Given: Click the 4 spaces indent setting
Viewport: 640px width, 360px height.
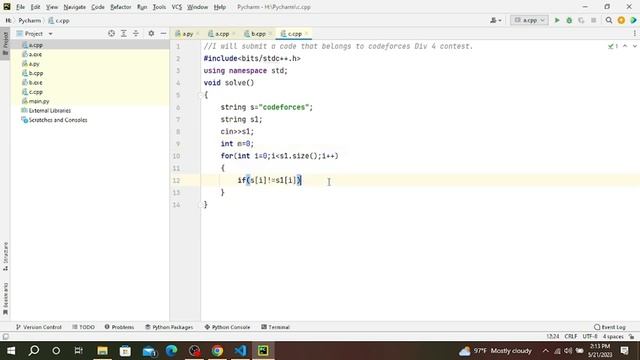Looking at the screenshot, I should click(x=613, y=336).
